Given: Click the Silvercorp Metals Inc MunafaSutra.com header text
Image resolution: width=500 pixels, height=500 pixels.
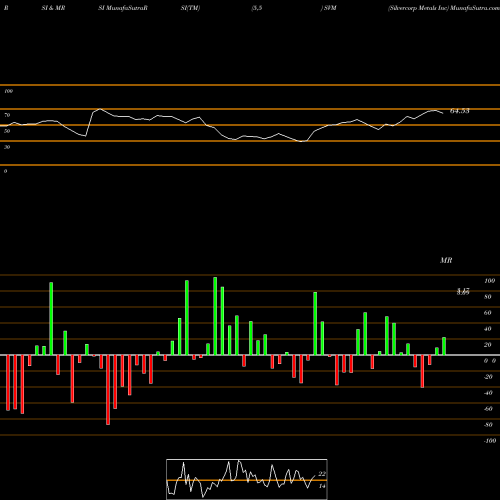Looking at the screenshot, I should [x=444, y=8].
